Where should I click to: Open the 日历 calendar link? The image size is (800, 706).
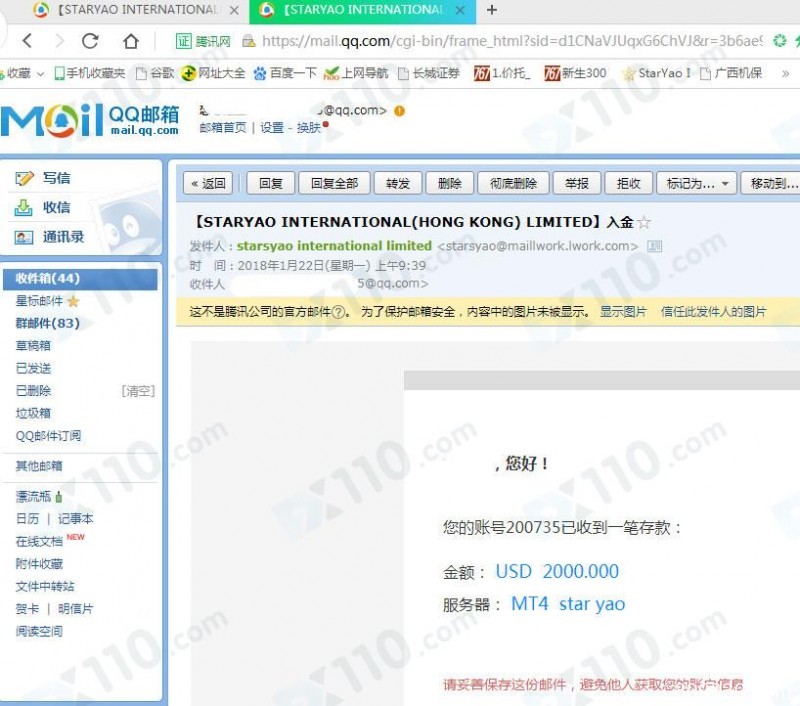[x=27, y=519]
